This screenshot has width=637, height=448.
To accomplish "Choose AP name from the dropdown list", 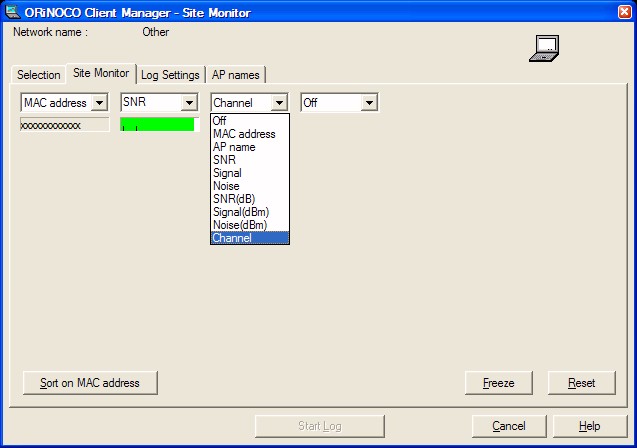I will point(234,147).
